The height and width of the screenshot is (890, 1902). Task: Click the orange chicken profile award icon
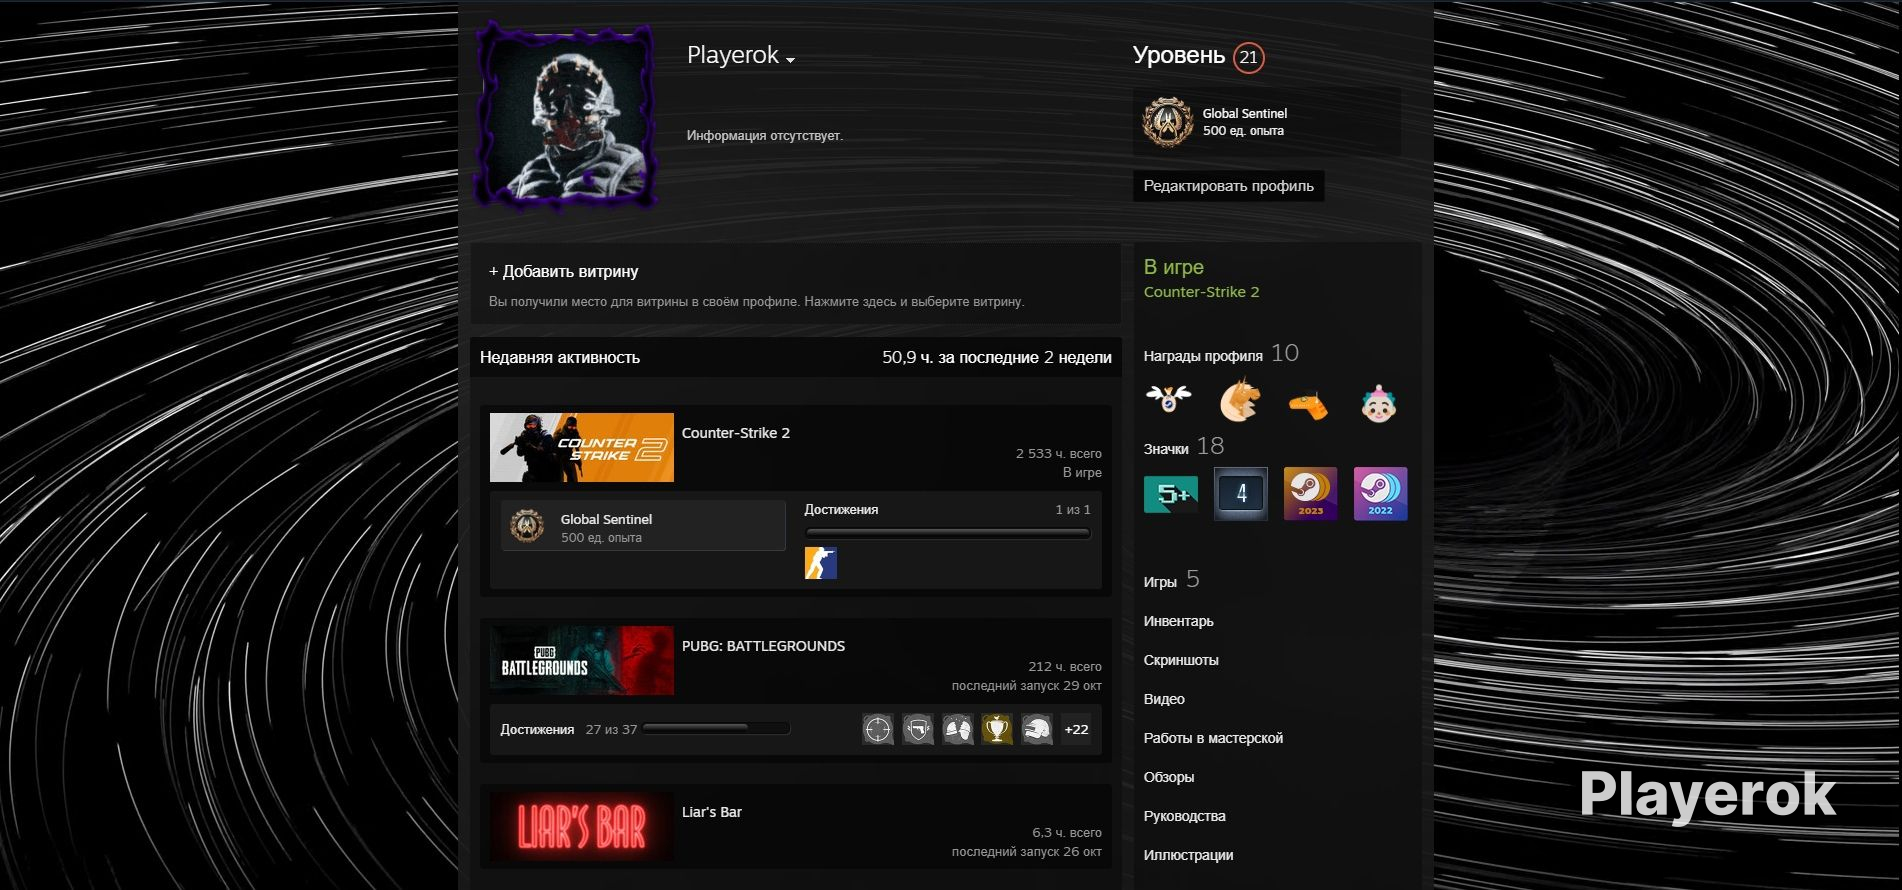tap(1240, 400)
